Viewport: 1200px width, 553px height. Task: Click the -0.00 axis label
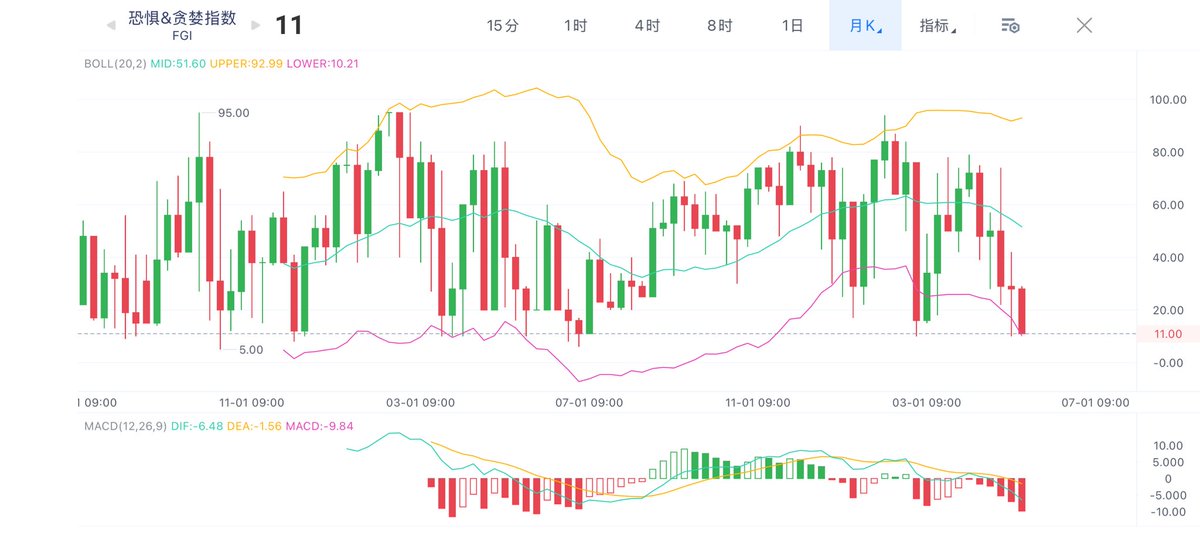[1169, 362]
